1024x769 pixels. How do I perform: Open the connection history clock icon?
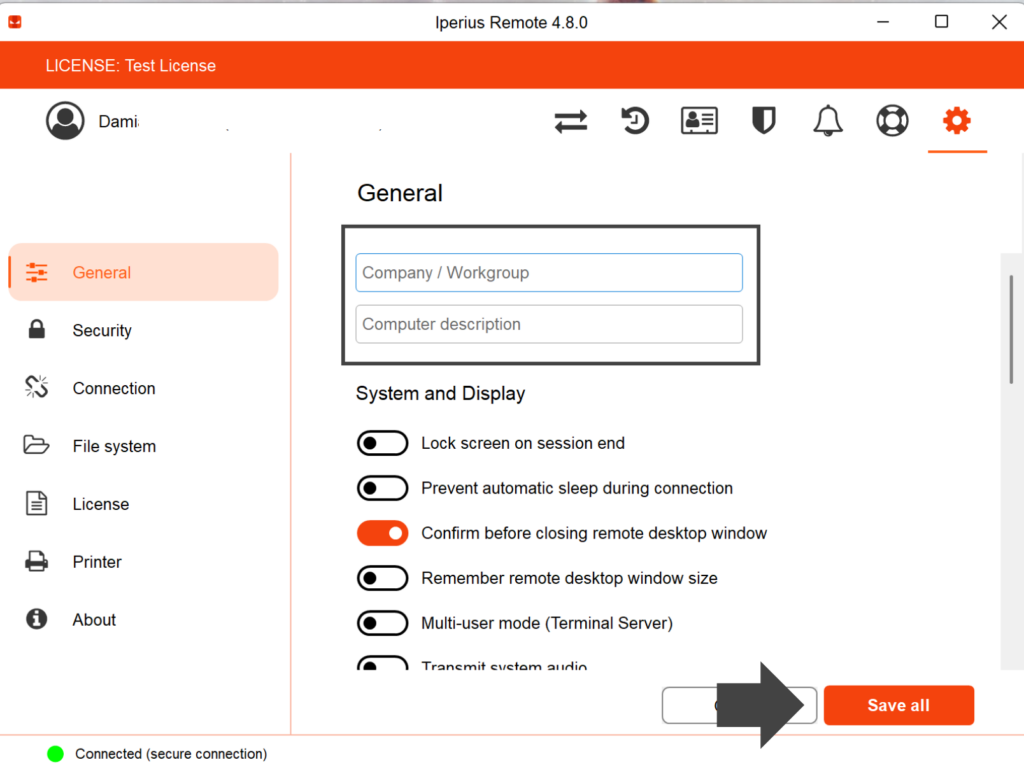coord(634,121)
